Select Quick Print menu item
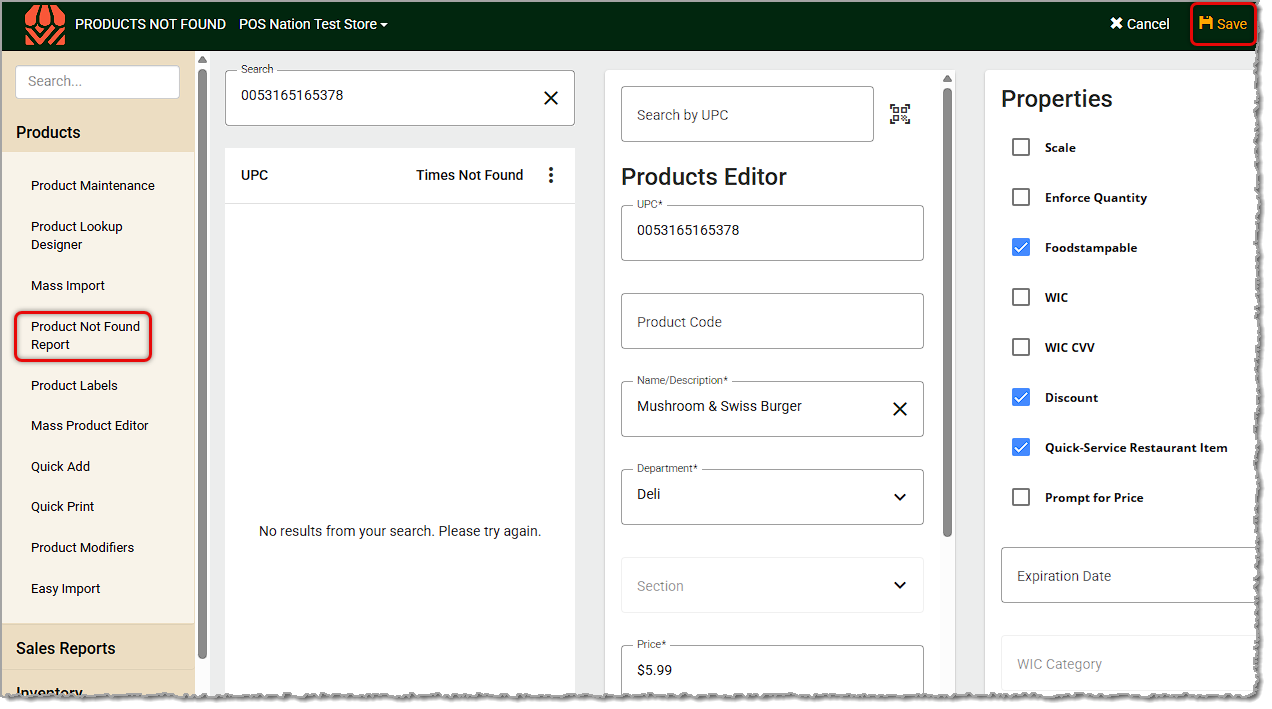 pyautogui.click(x=63, y=506)
